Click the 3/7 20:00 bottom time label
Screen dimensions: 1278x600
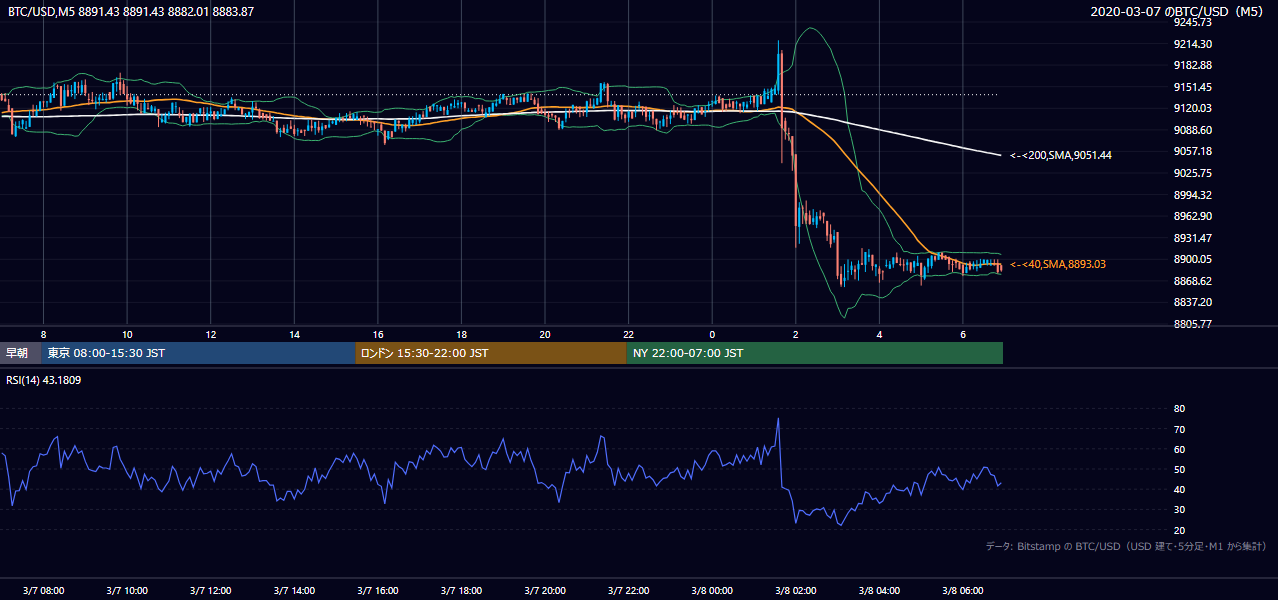point(545,591)
